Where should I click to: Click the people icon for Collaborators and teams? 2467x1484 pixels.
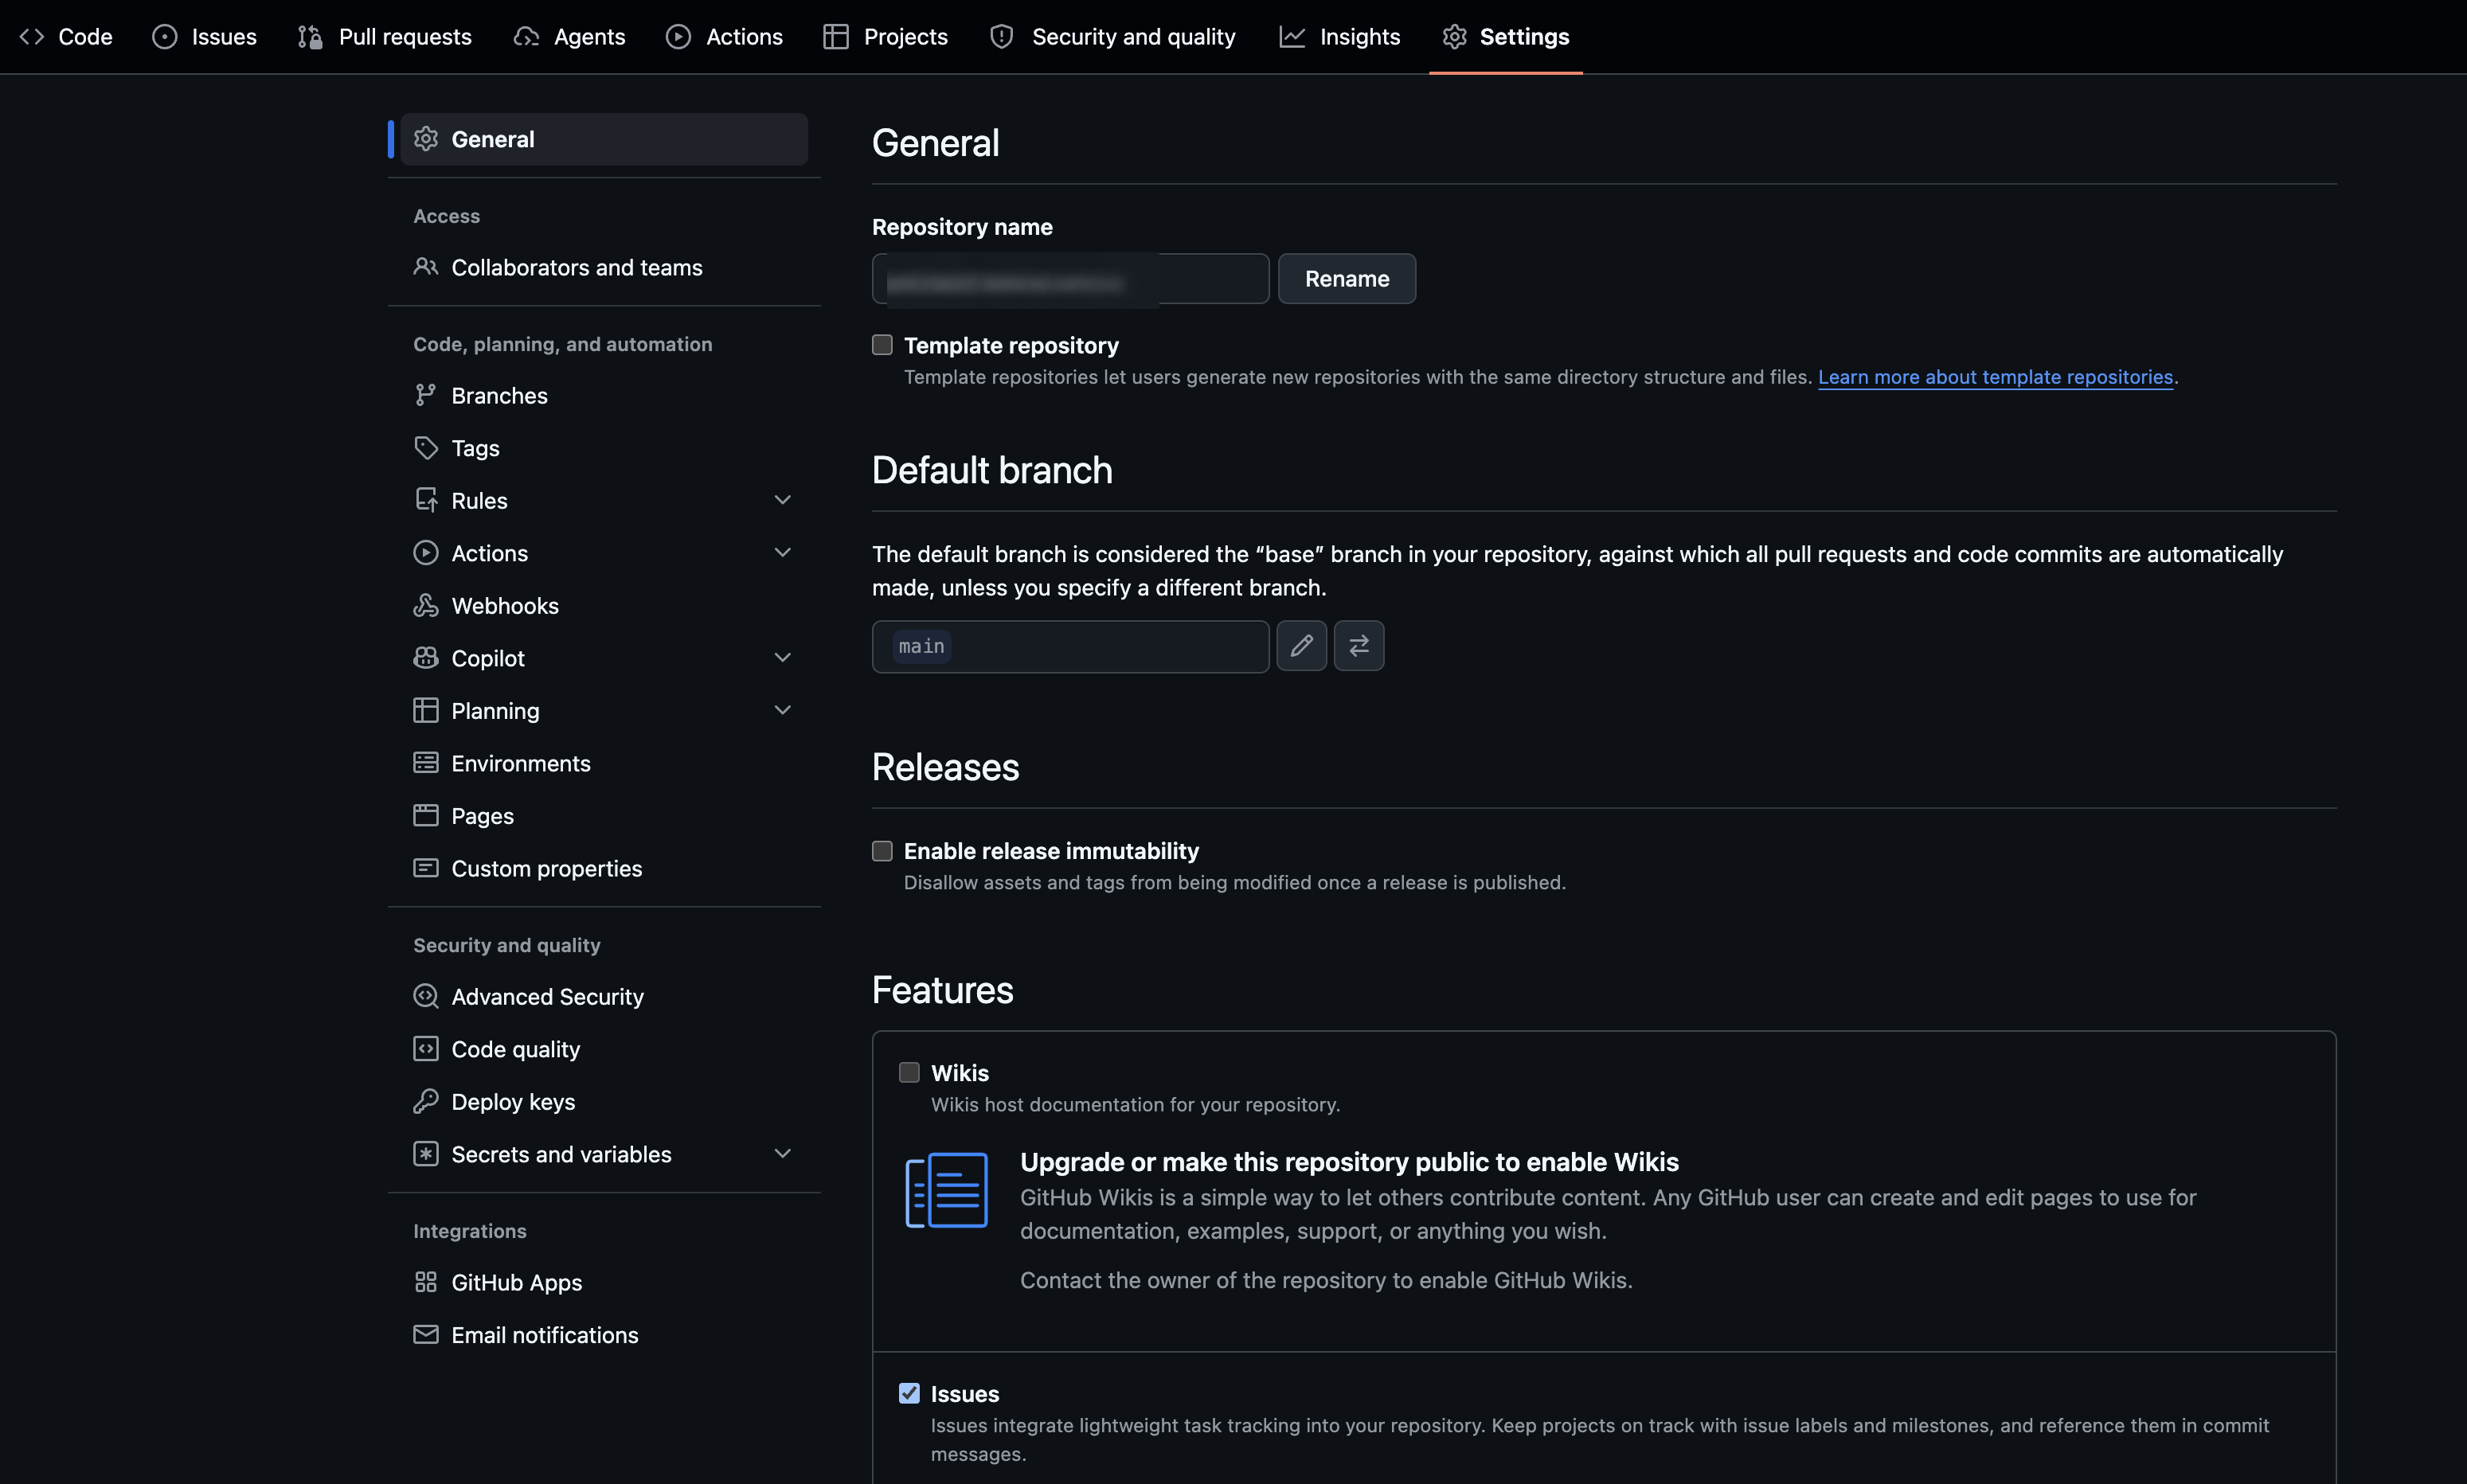pos(426,267)
